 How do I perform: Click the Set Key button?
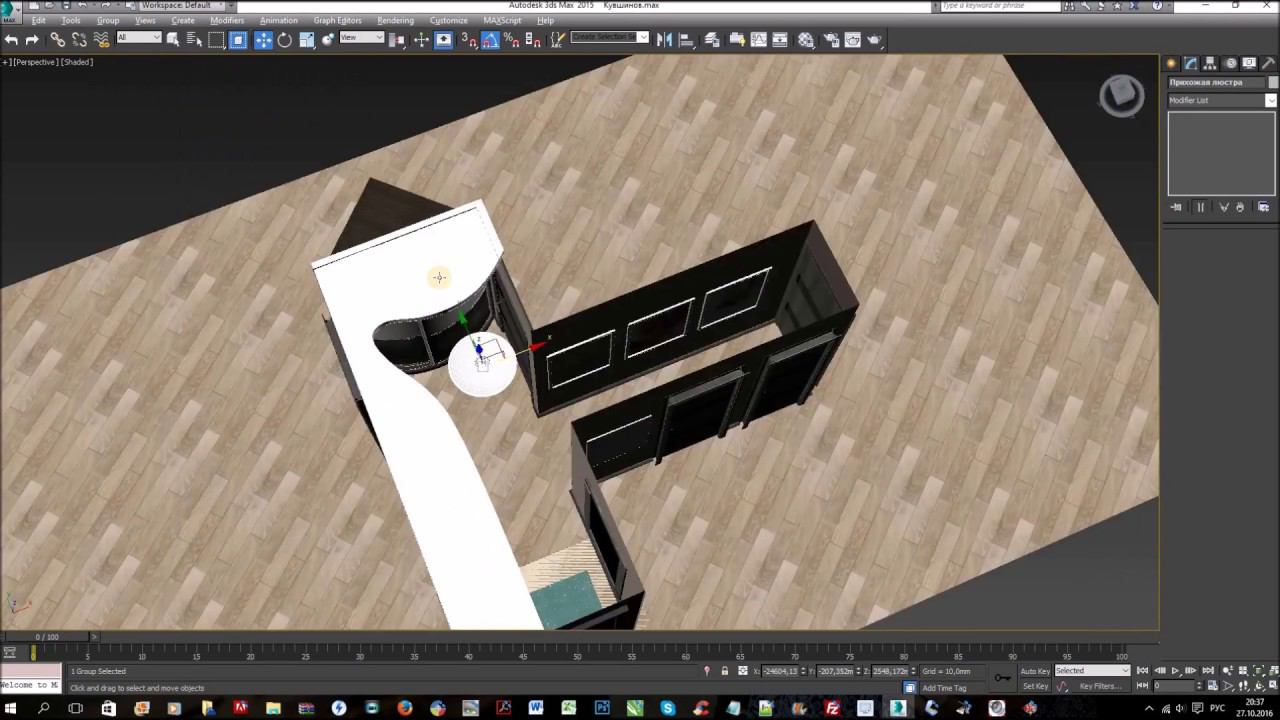pos(1035,687)
